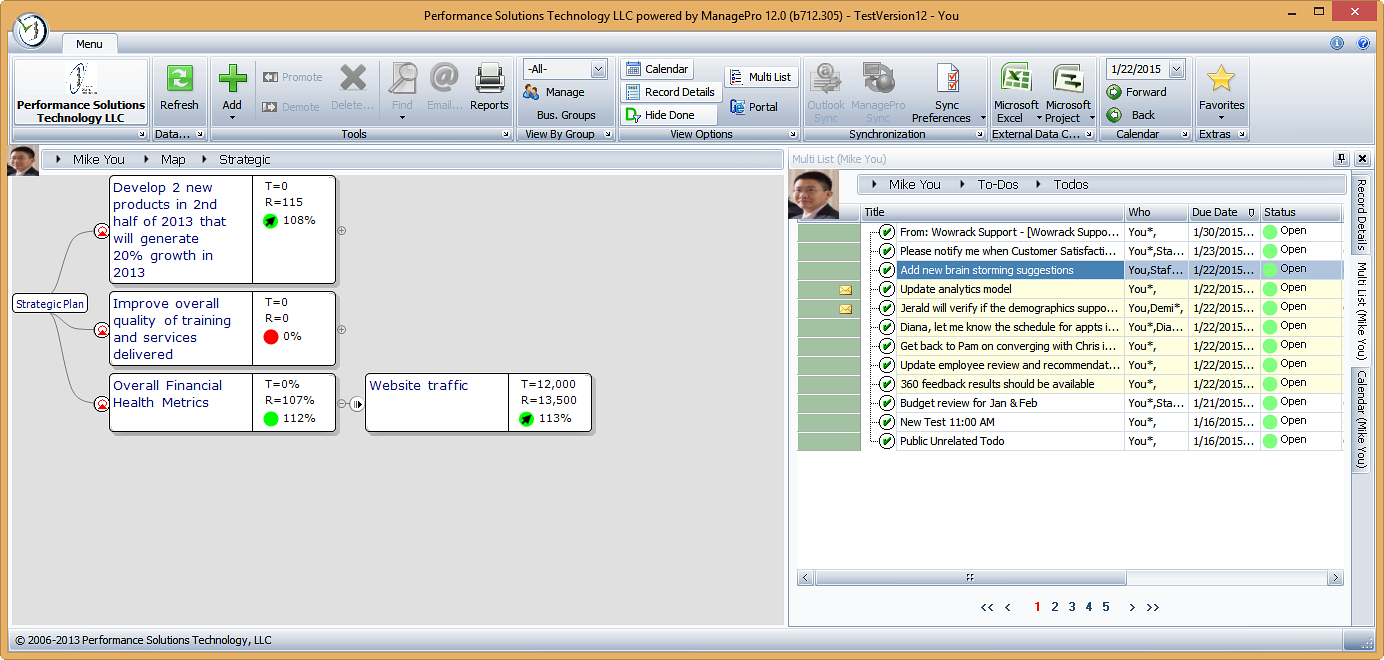Check off 'Budget review for Jan & Feb' todo
Viewport: 1384px width, 660px height.
tap(887, 403)
